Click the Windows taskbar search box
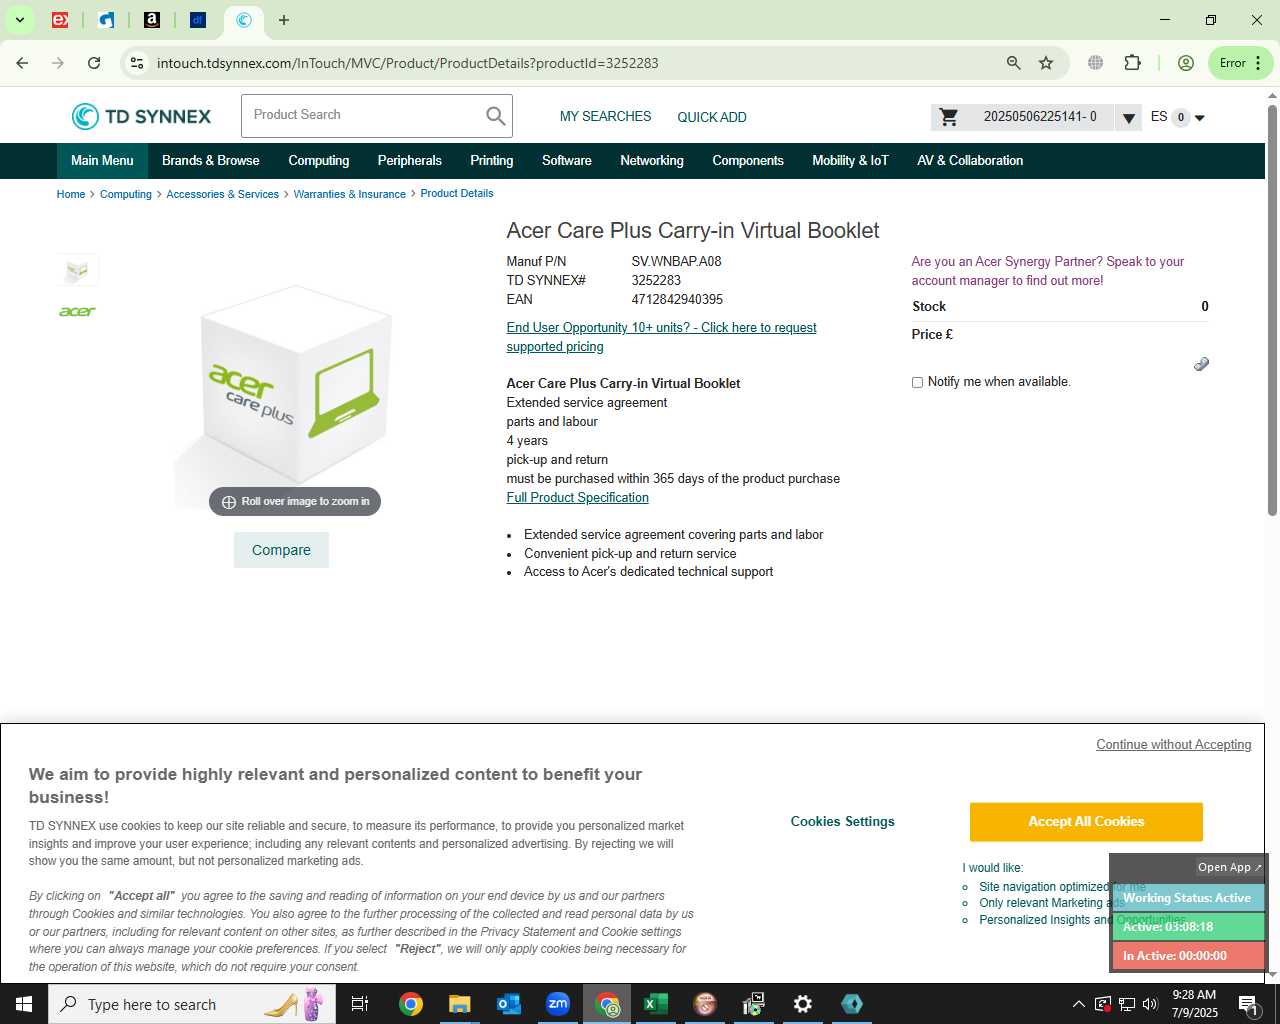The width and height of the screenshot is (1280, 1024). click(x=194, y=1004)
